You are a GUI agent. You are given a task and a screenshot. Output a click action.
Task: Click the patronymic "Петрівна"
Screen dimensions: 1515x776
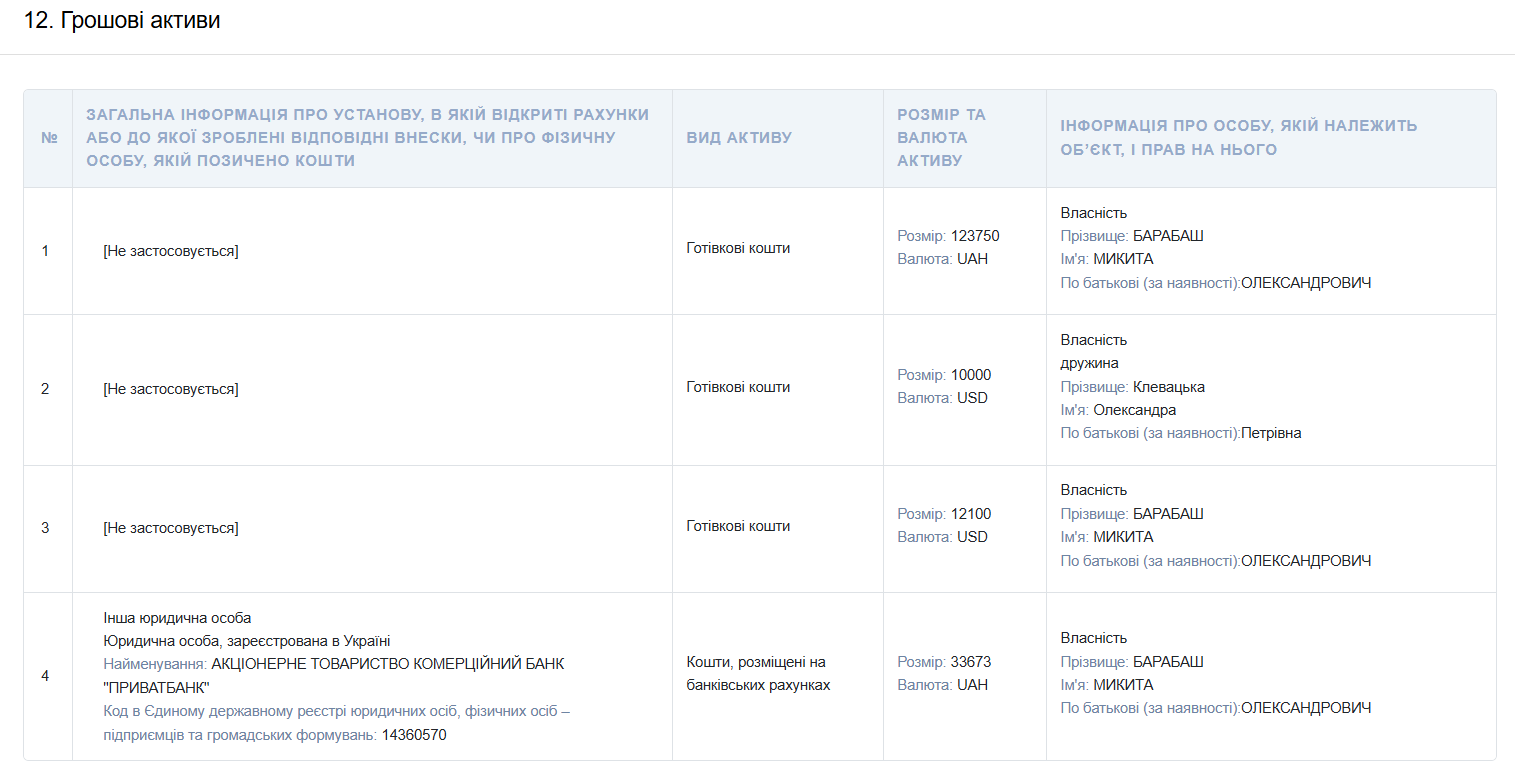(1271, 433)
